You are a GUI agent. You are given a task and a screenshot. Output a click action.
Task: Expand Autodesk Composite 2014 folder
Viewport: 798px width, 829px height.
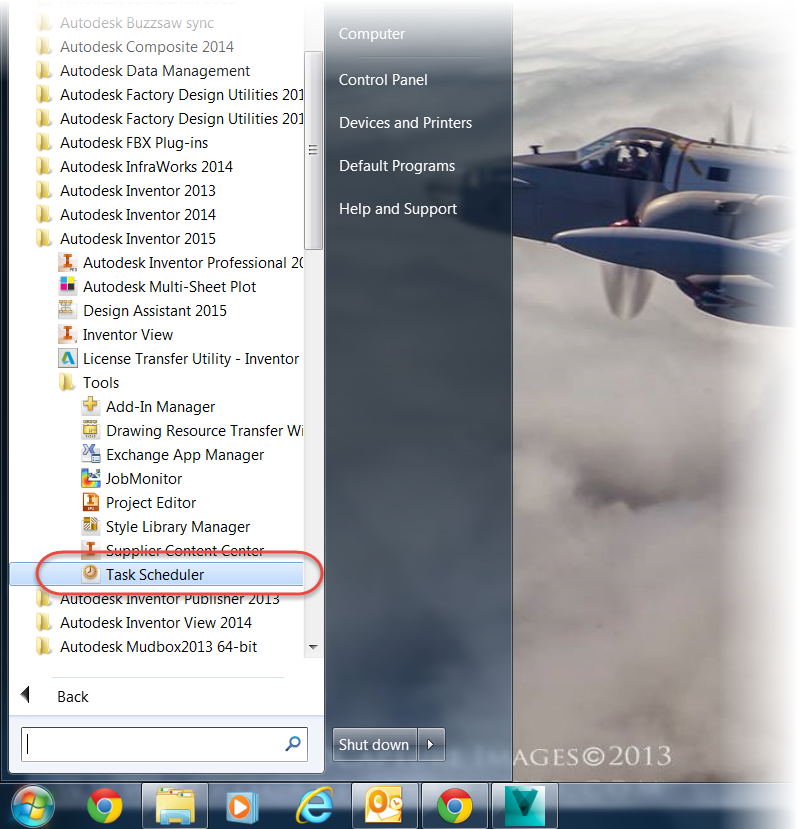coord(135,47)
